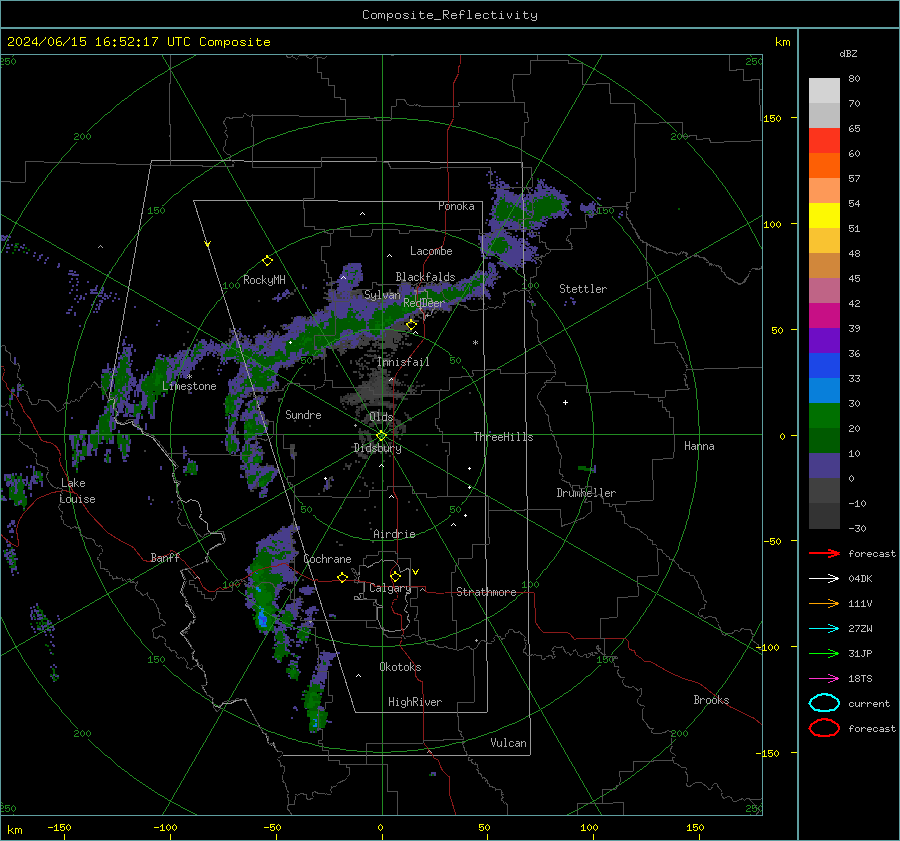Click the yellow diamond marker near Cochrane
Image resolution: width=900 pixels, height=841 pixels.
tap(342, 577)
